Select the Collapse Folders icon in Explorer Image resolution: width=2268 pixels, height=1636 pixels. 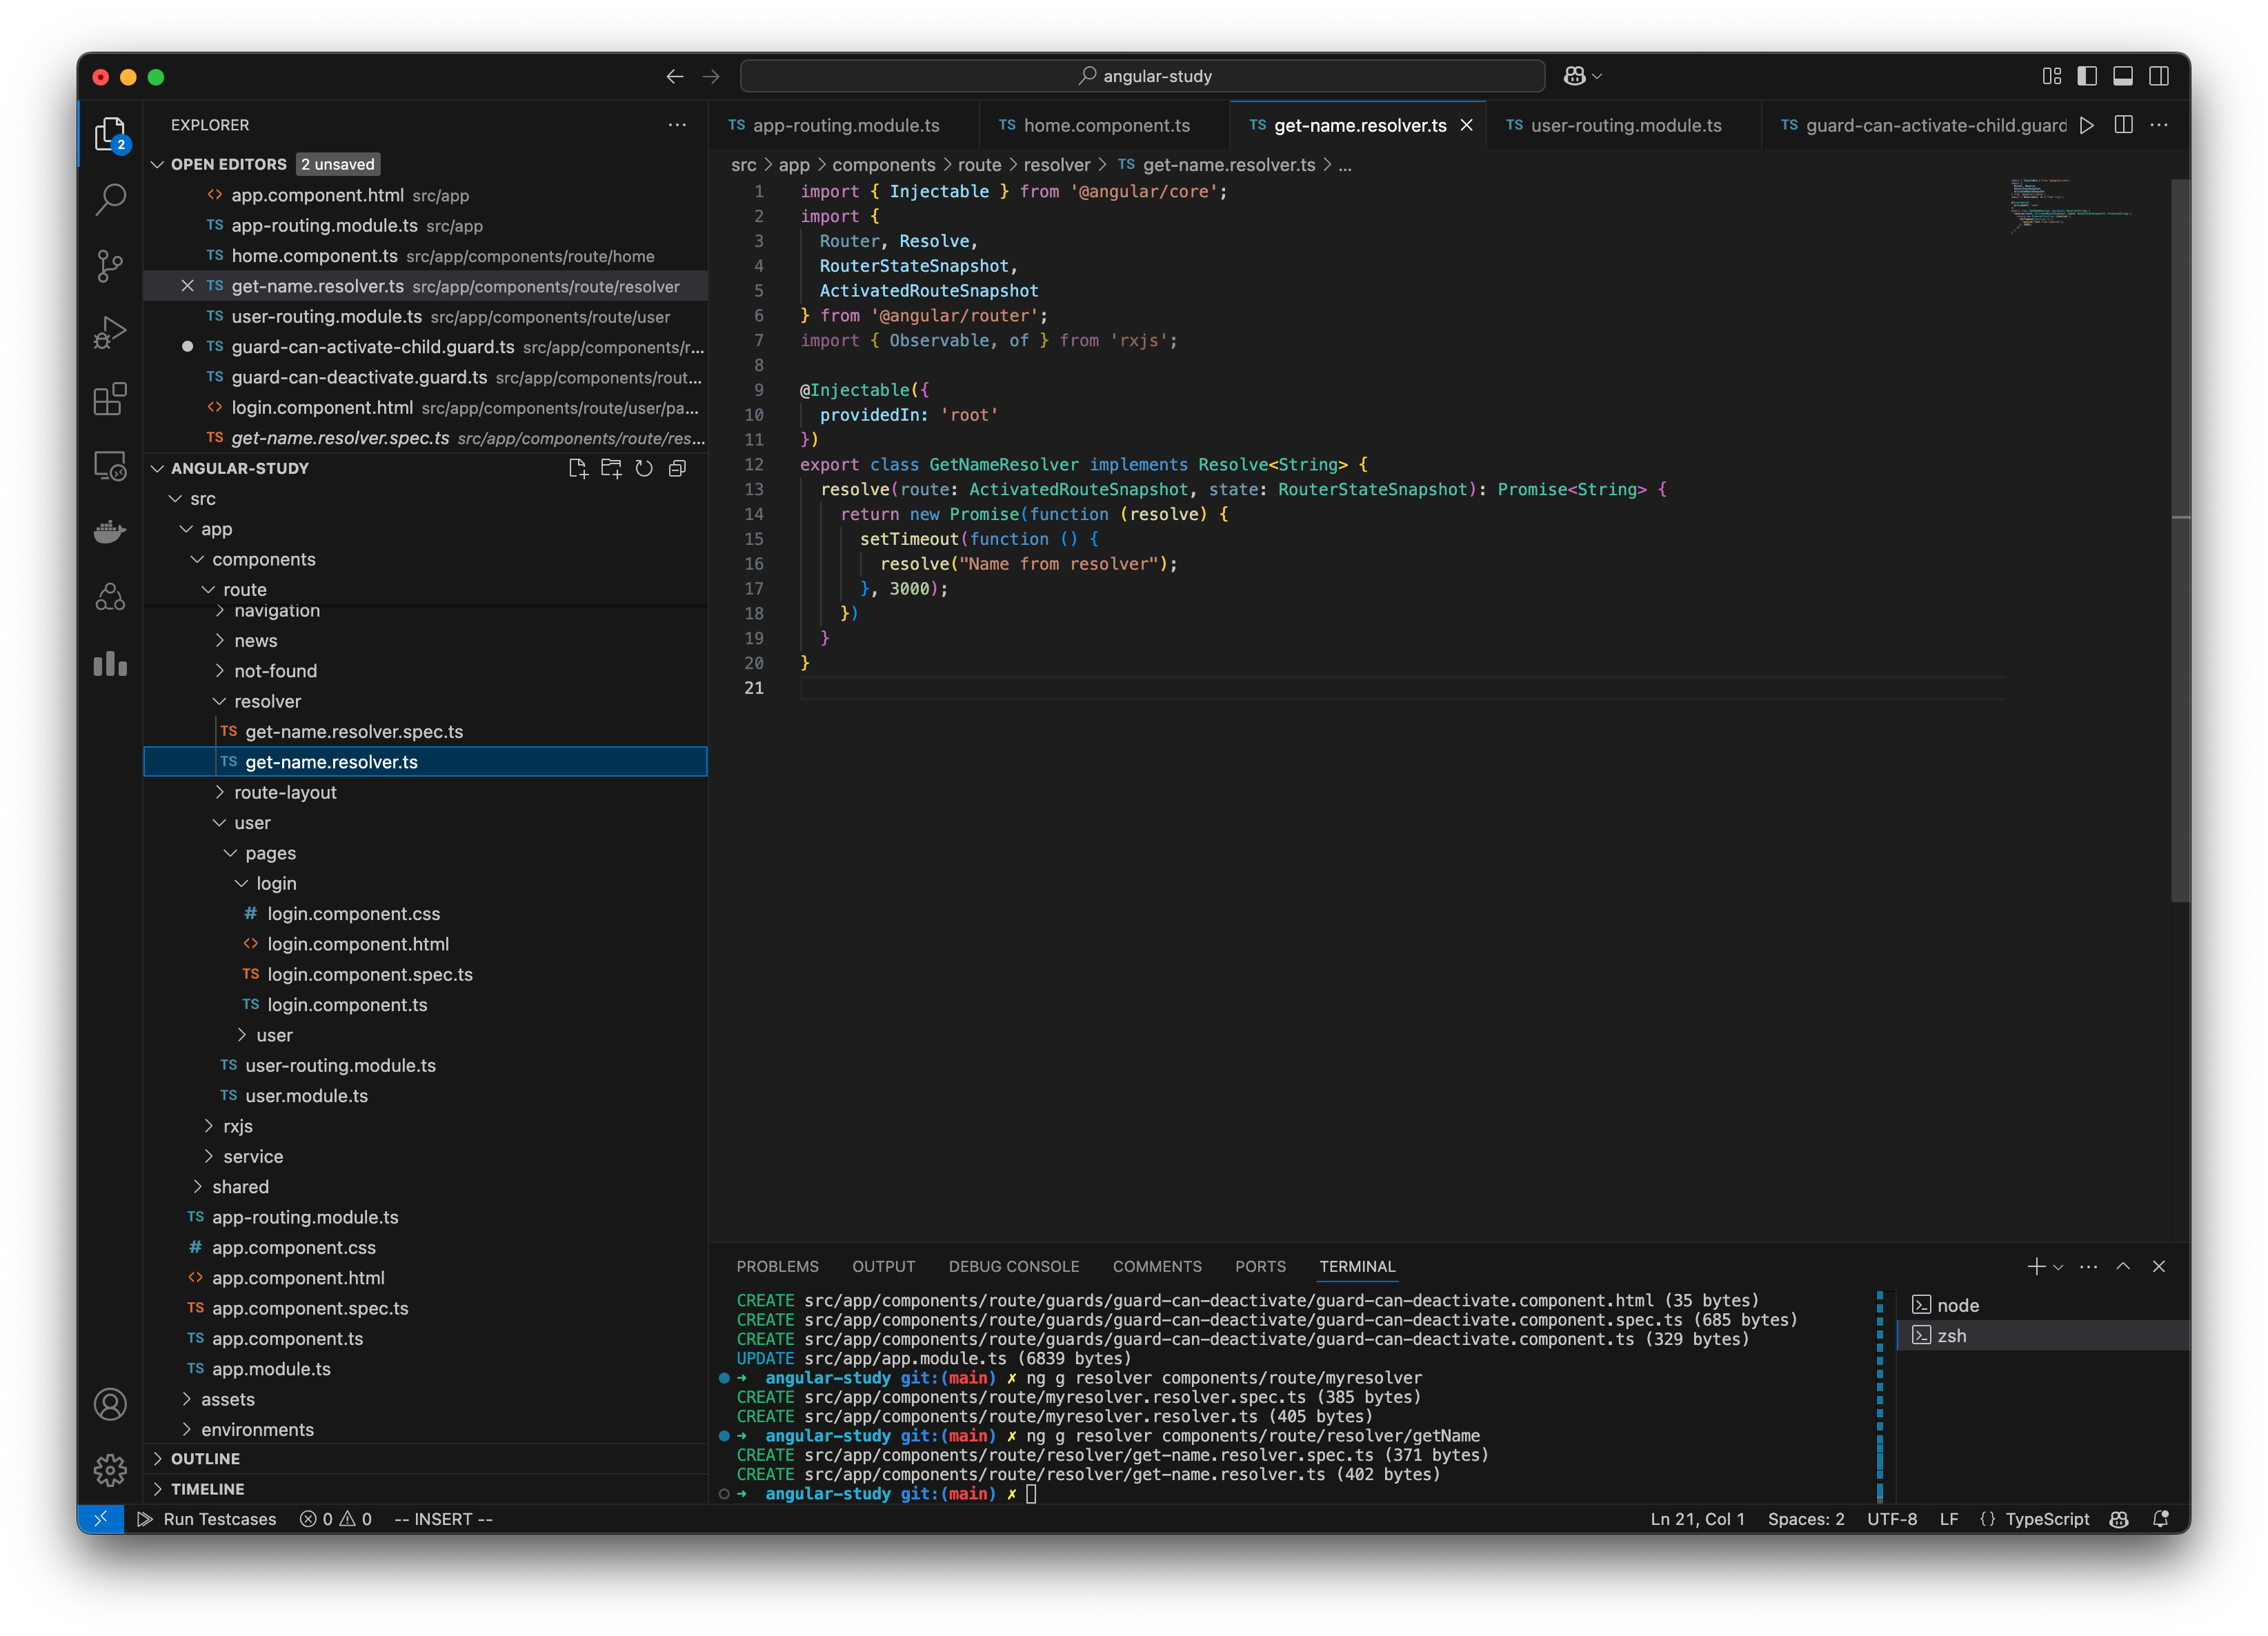point(677,467)
